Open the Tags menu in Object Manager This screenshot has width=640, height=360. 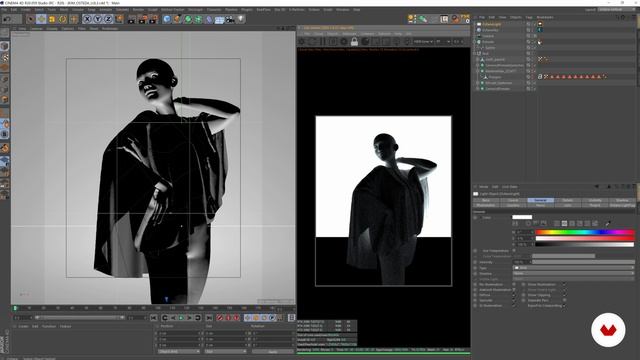click(x=529, y=17)
